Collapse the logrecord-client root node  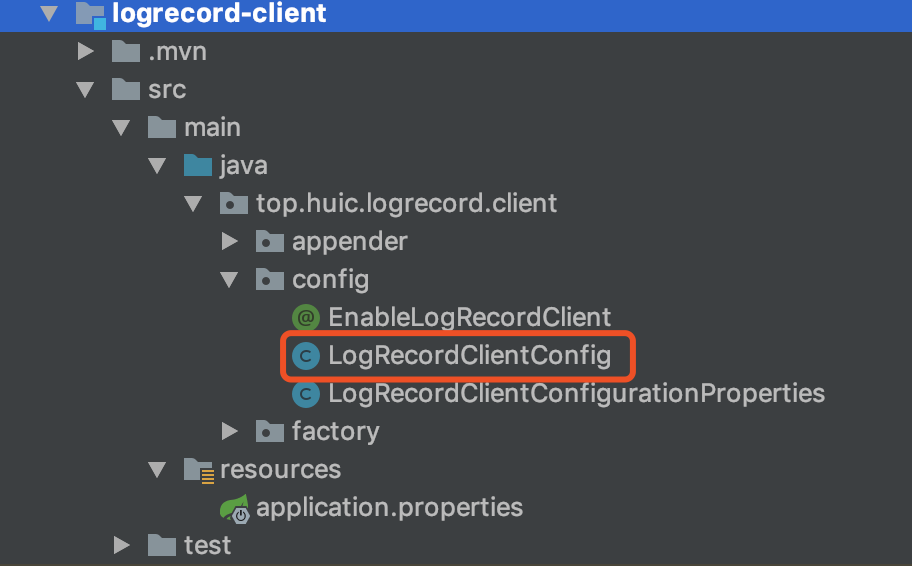tap(49, 13)
